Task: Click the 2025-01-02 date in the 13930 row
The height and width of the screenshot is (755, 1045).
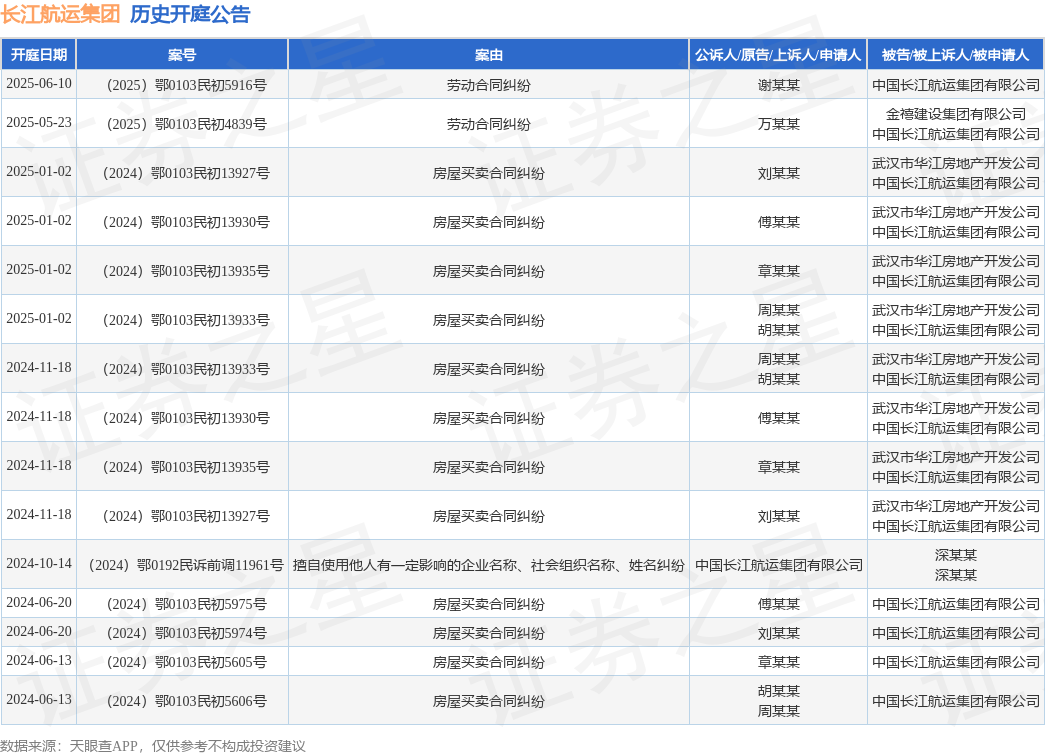Action: click(x=39, y=221)
